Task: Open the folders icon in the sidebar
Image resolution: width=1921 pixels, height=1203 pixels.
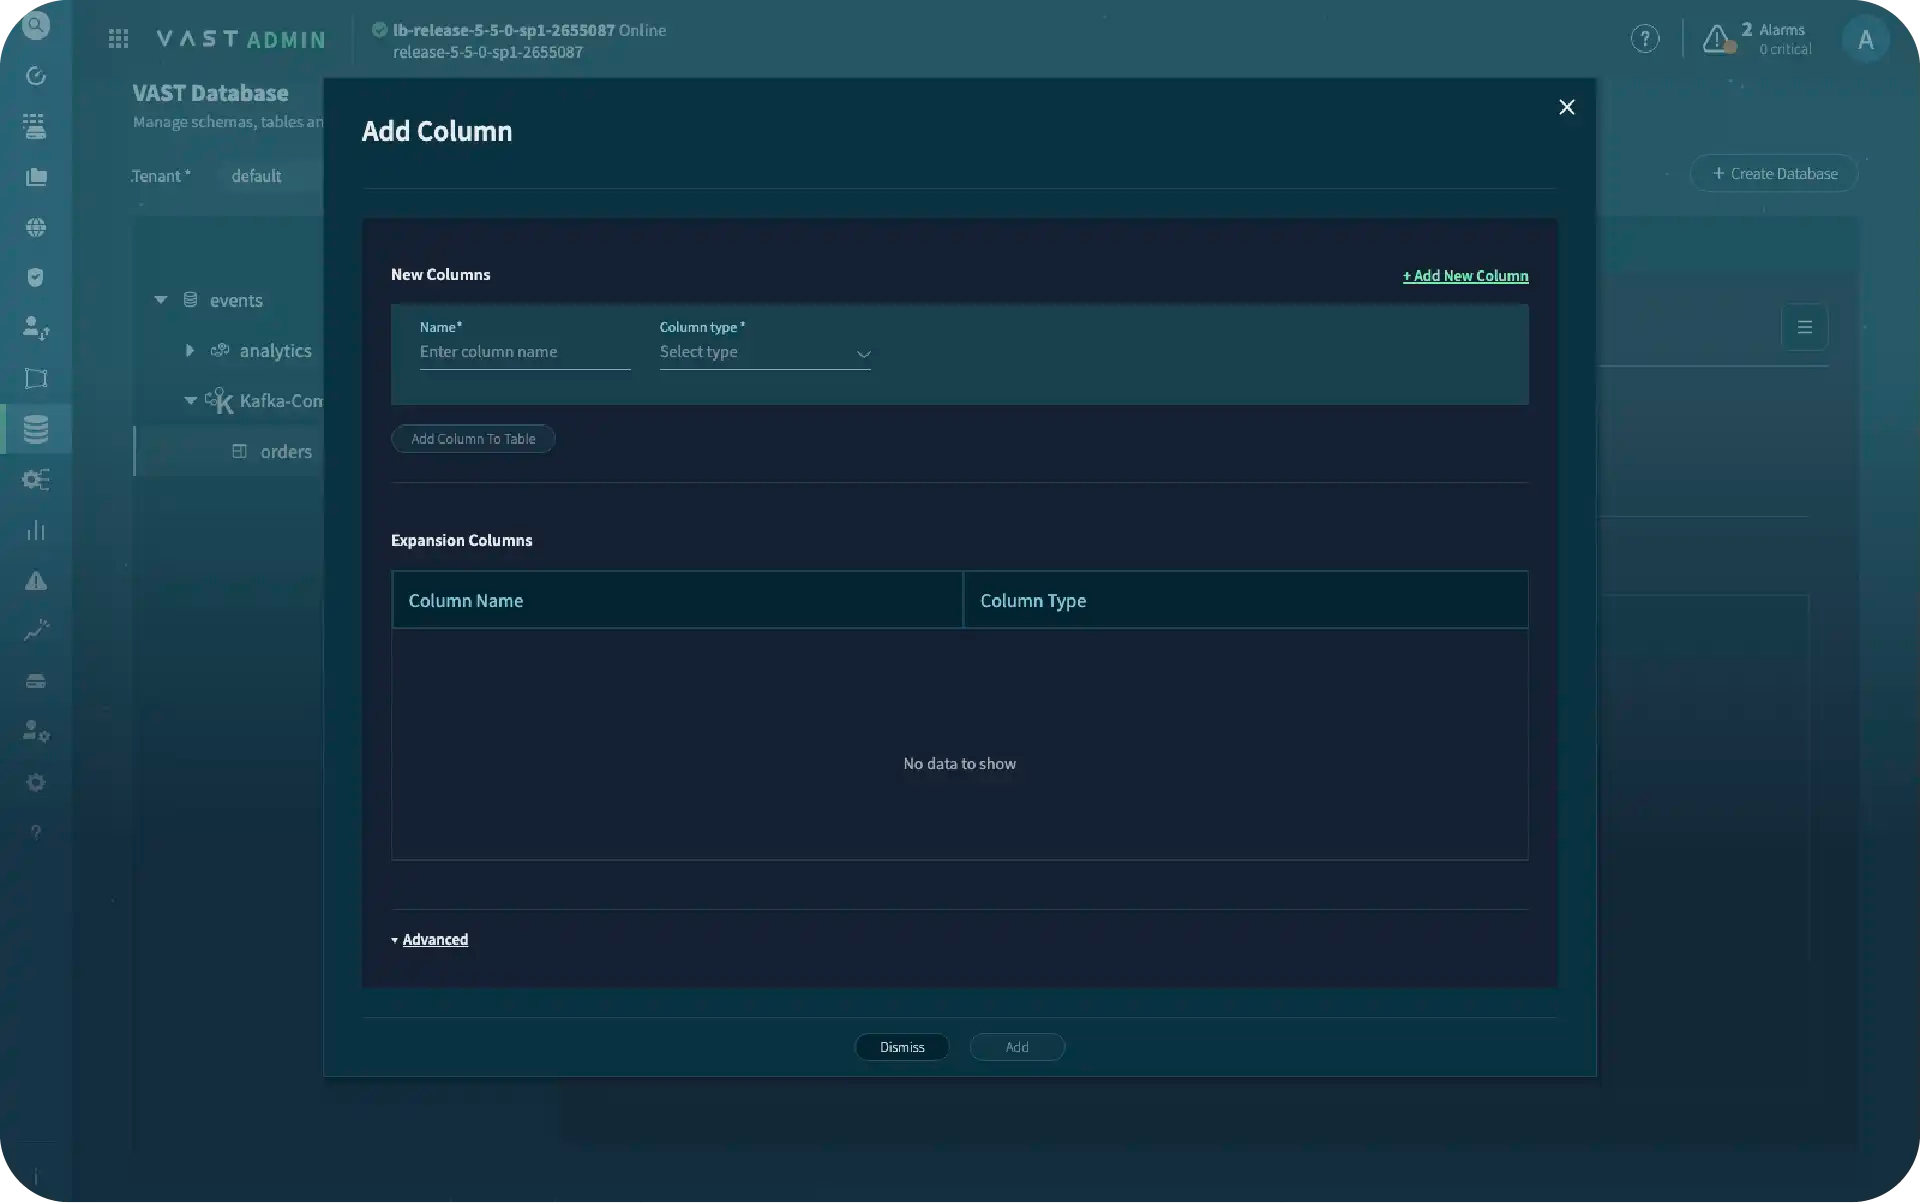Action: 36,177
